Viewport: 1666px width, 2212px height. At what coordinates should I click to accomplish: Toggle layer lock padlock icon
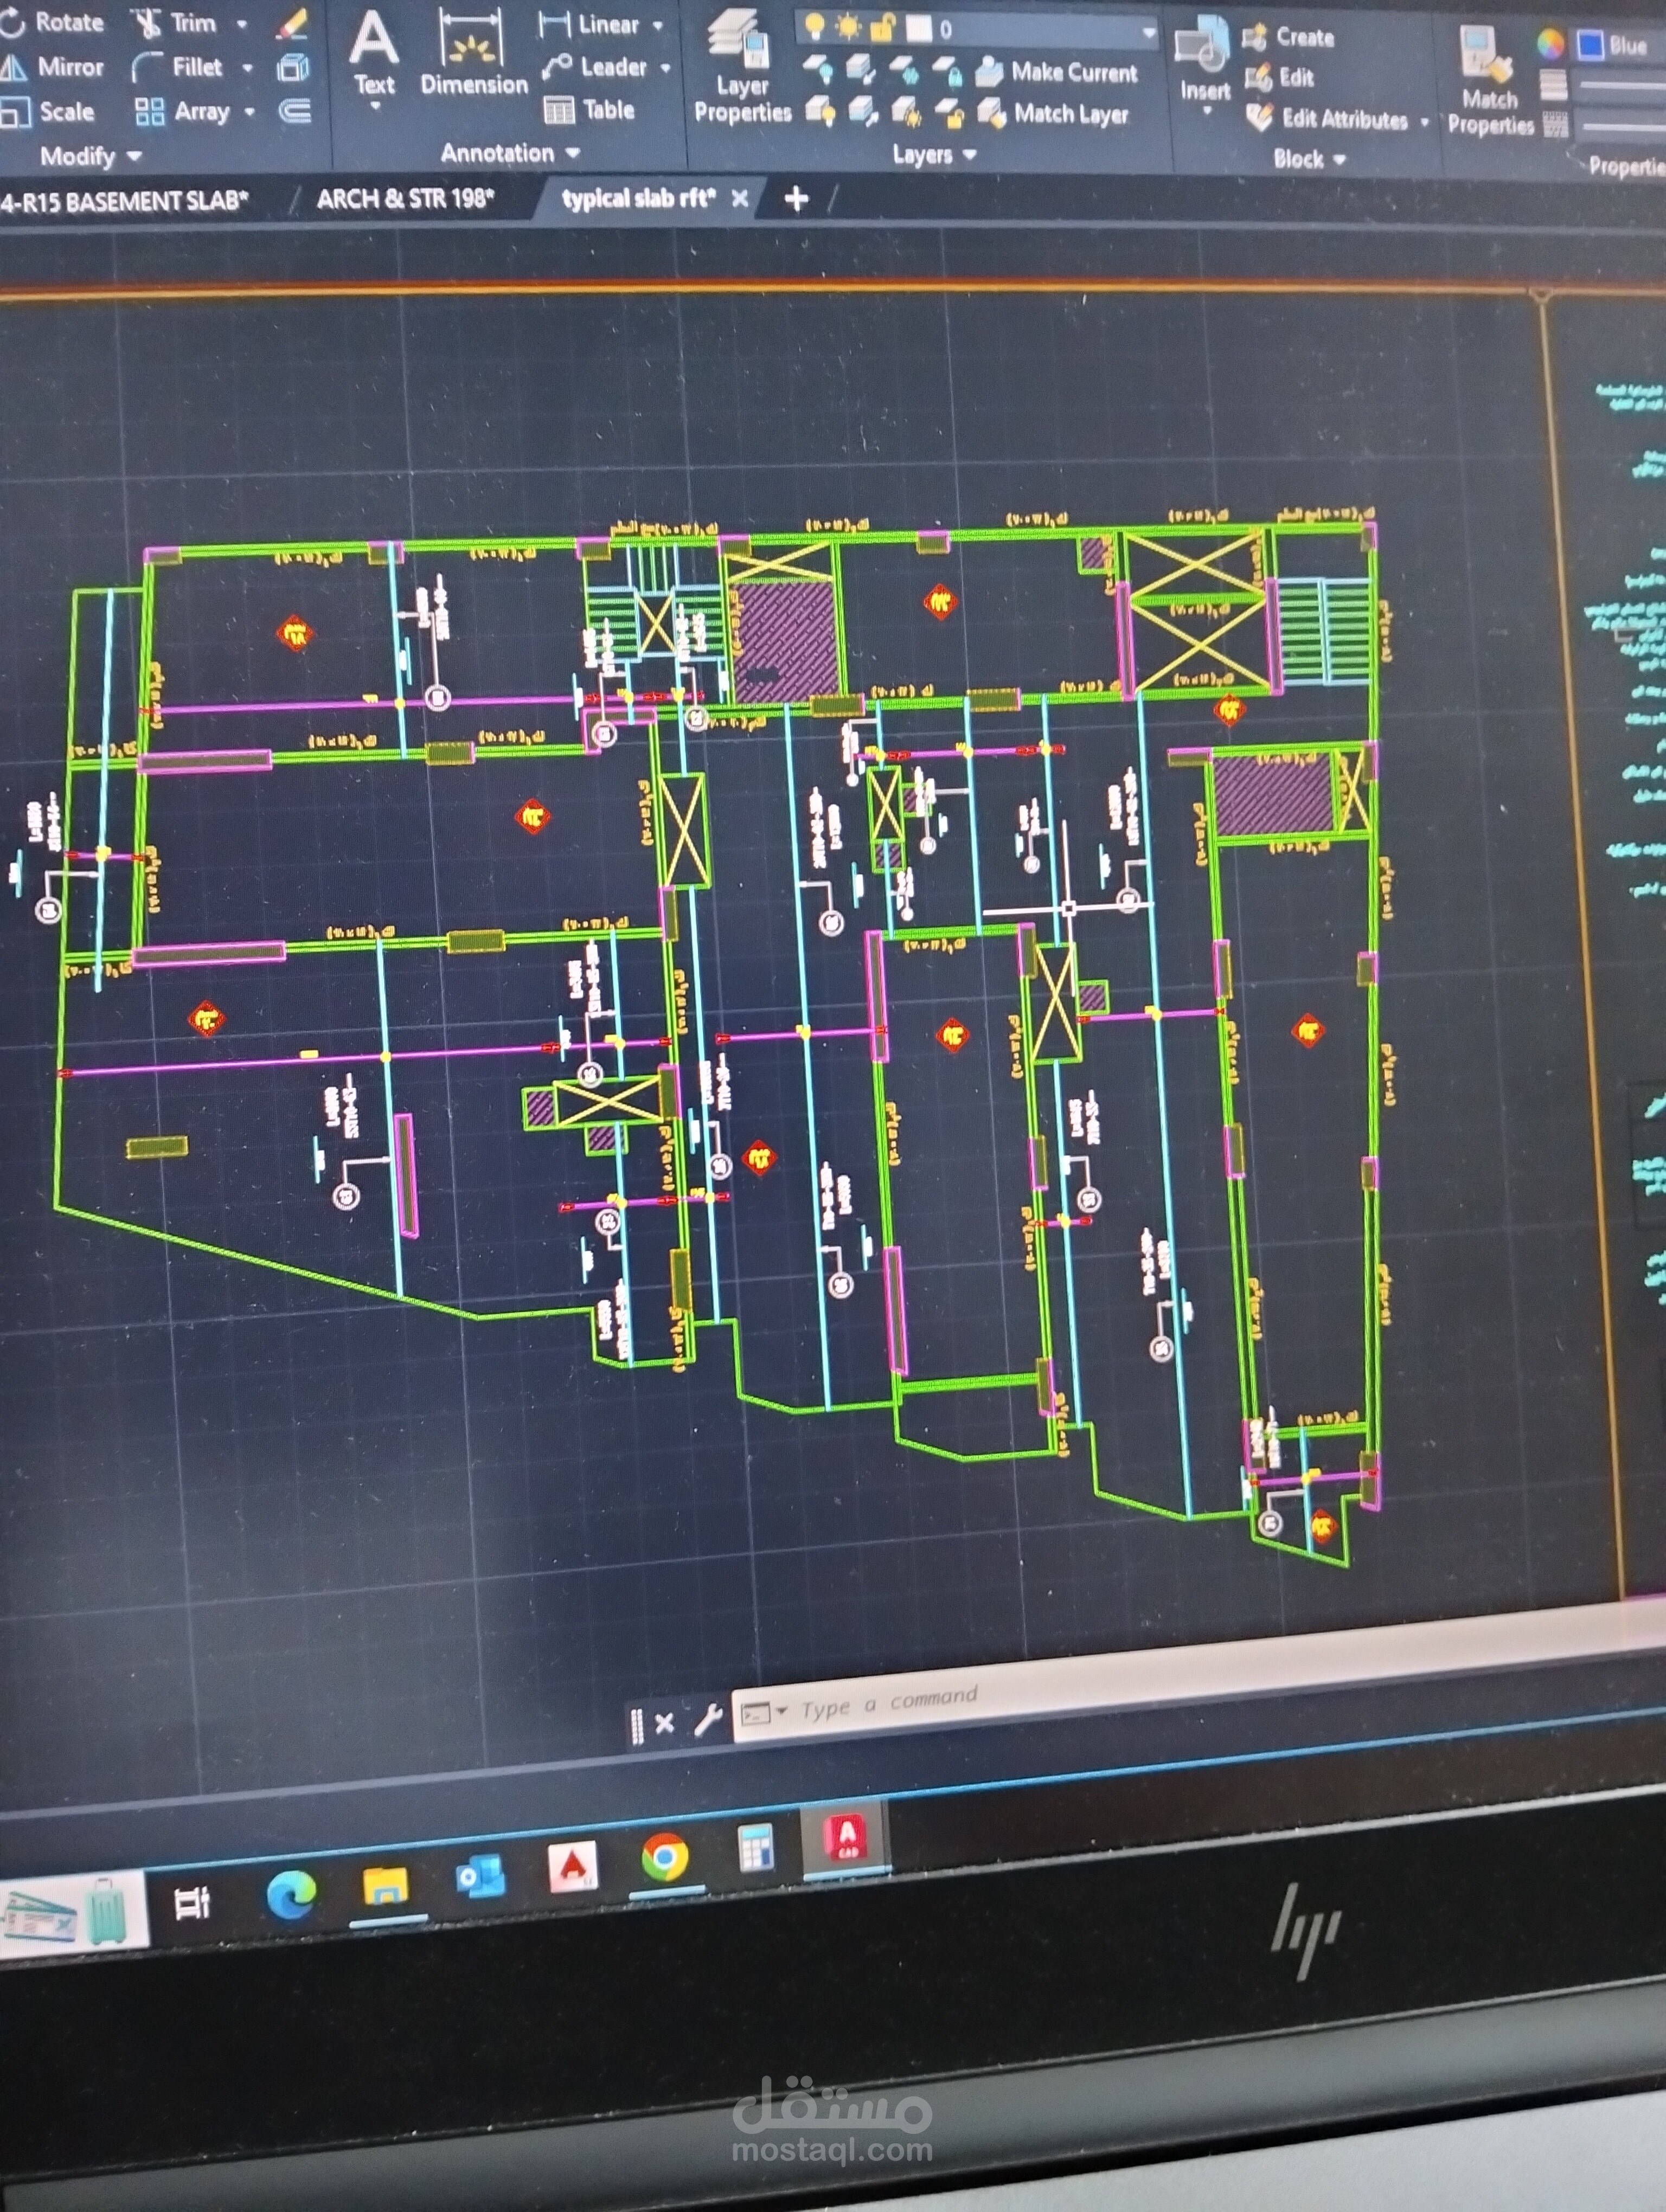(x=881, y=27)
